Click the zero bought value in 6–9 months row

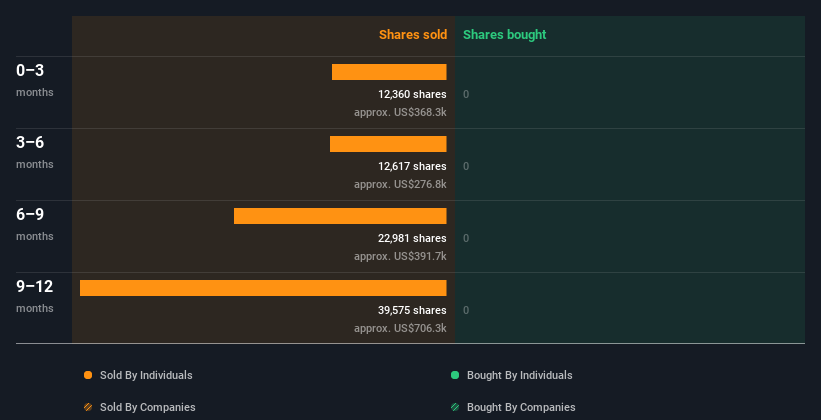(466, 238)
